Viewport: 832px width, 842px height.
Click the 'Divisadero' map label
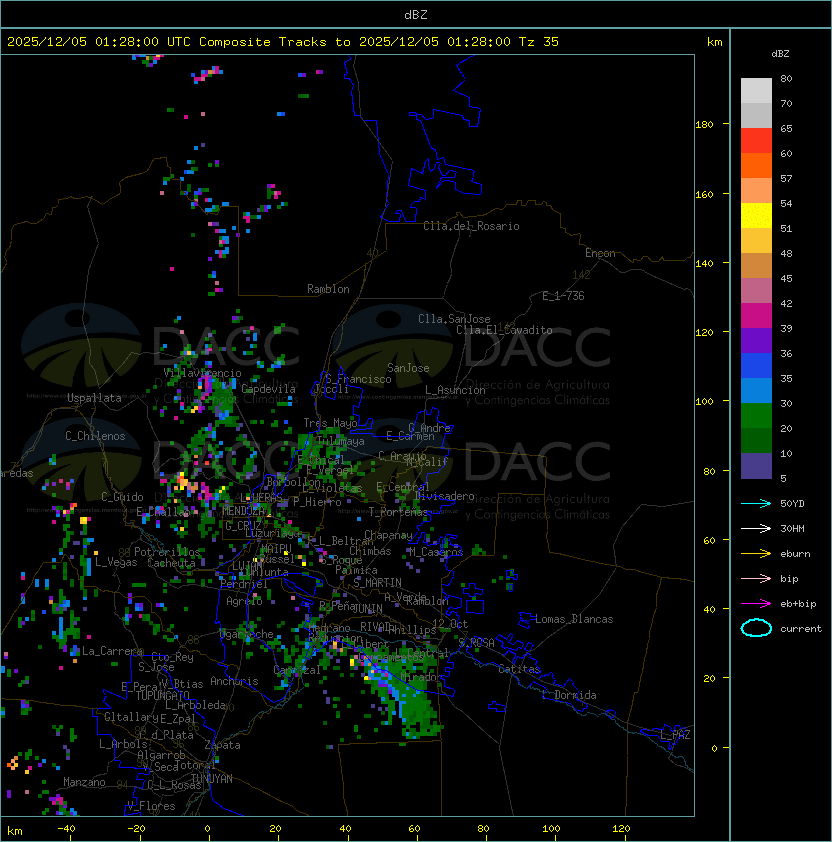pos(444,496)
